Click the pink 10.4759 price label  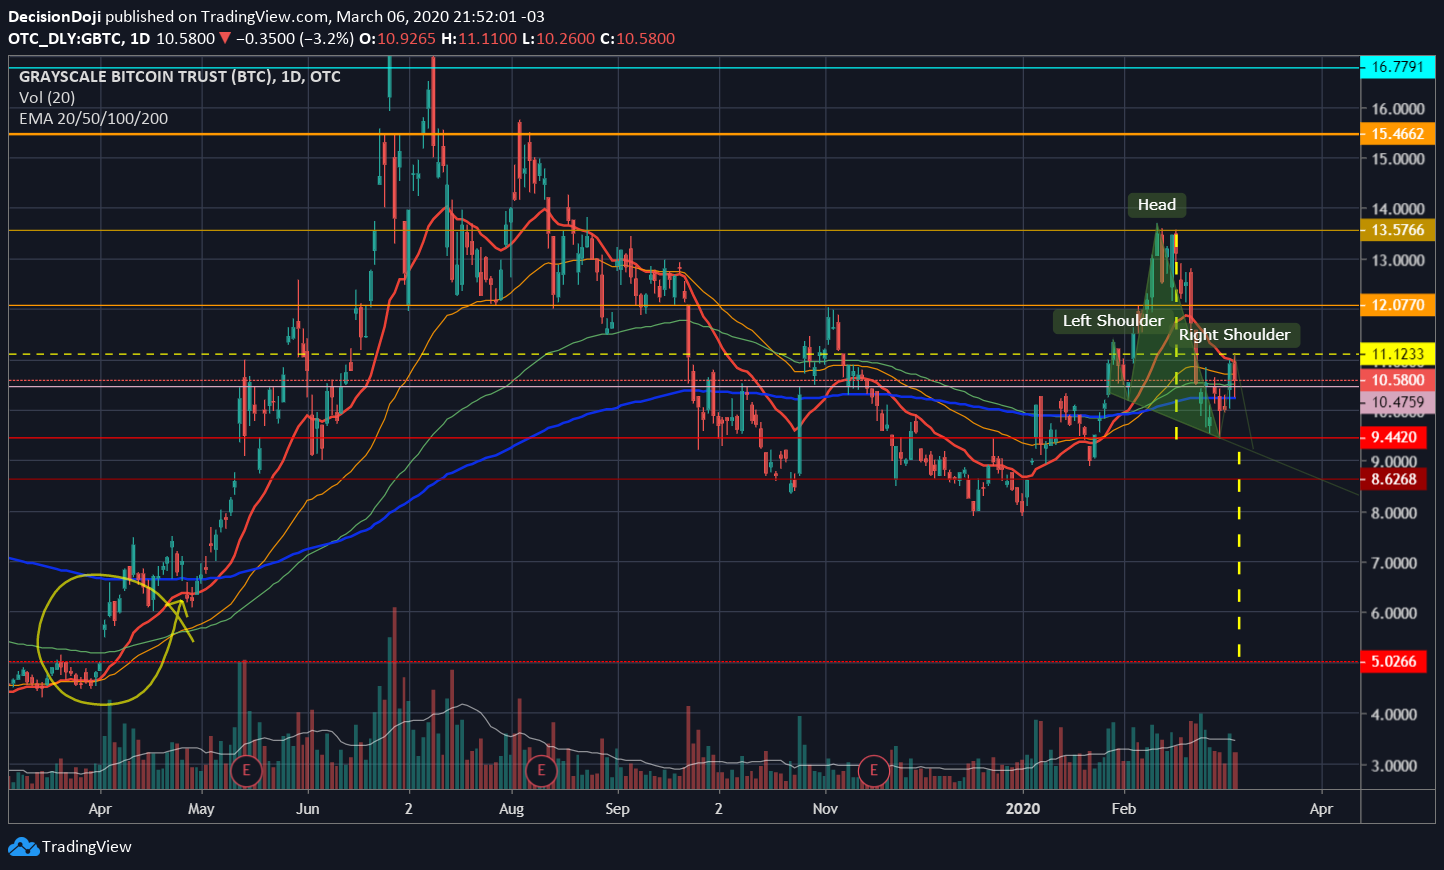(1398, 402)
